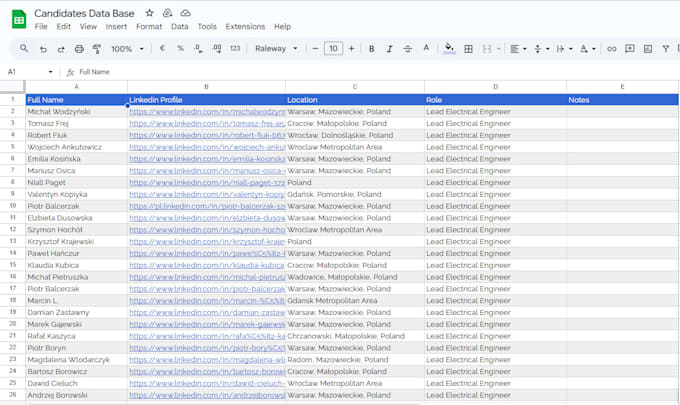Open the Extensions menu

click(x=245, y=27)
